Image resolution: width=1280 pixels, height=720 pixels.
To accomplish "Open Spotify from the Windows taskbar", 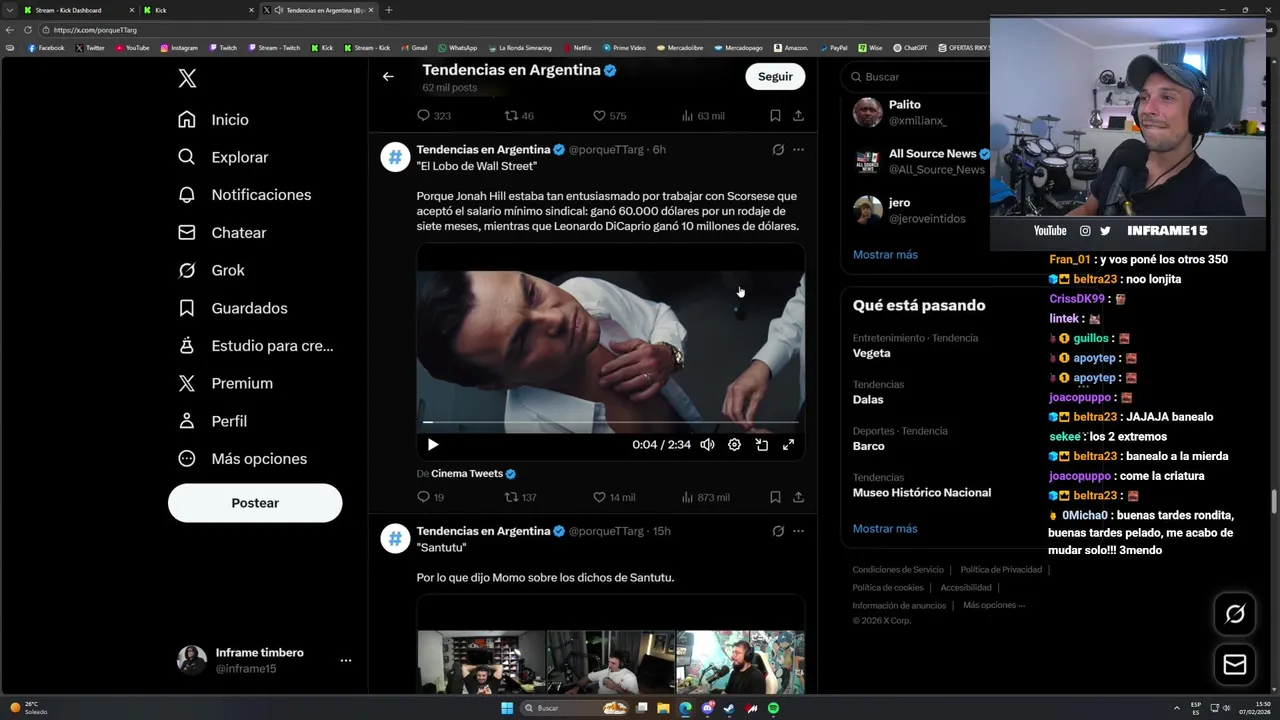I will coord(774,708).
